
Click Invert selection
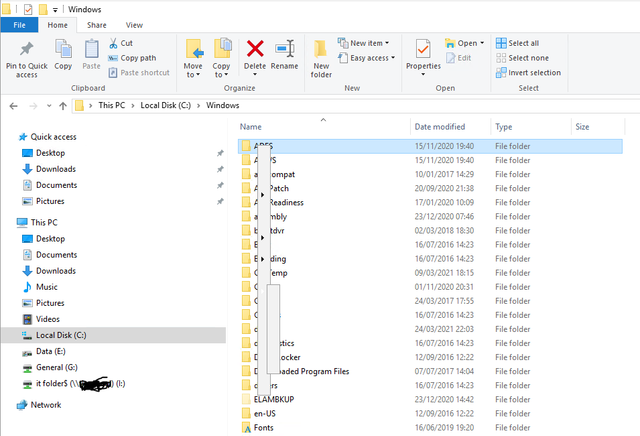coord(528,73)
